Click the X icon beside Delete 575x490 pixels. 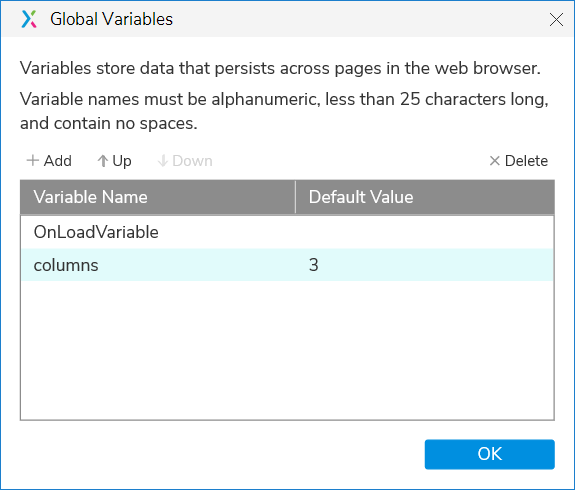click(x=494, y=161)
